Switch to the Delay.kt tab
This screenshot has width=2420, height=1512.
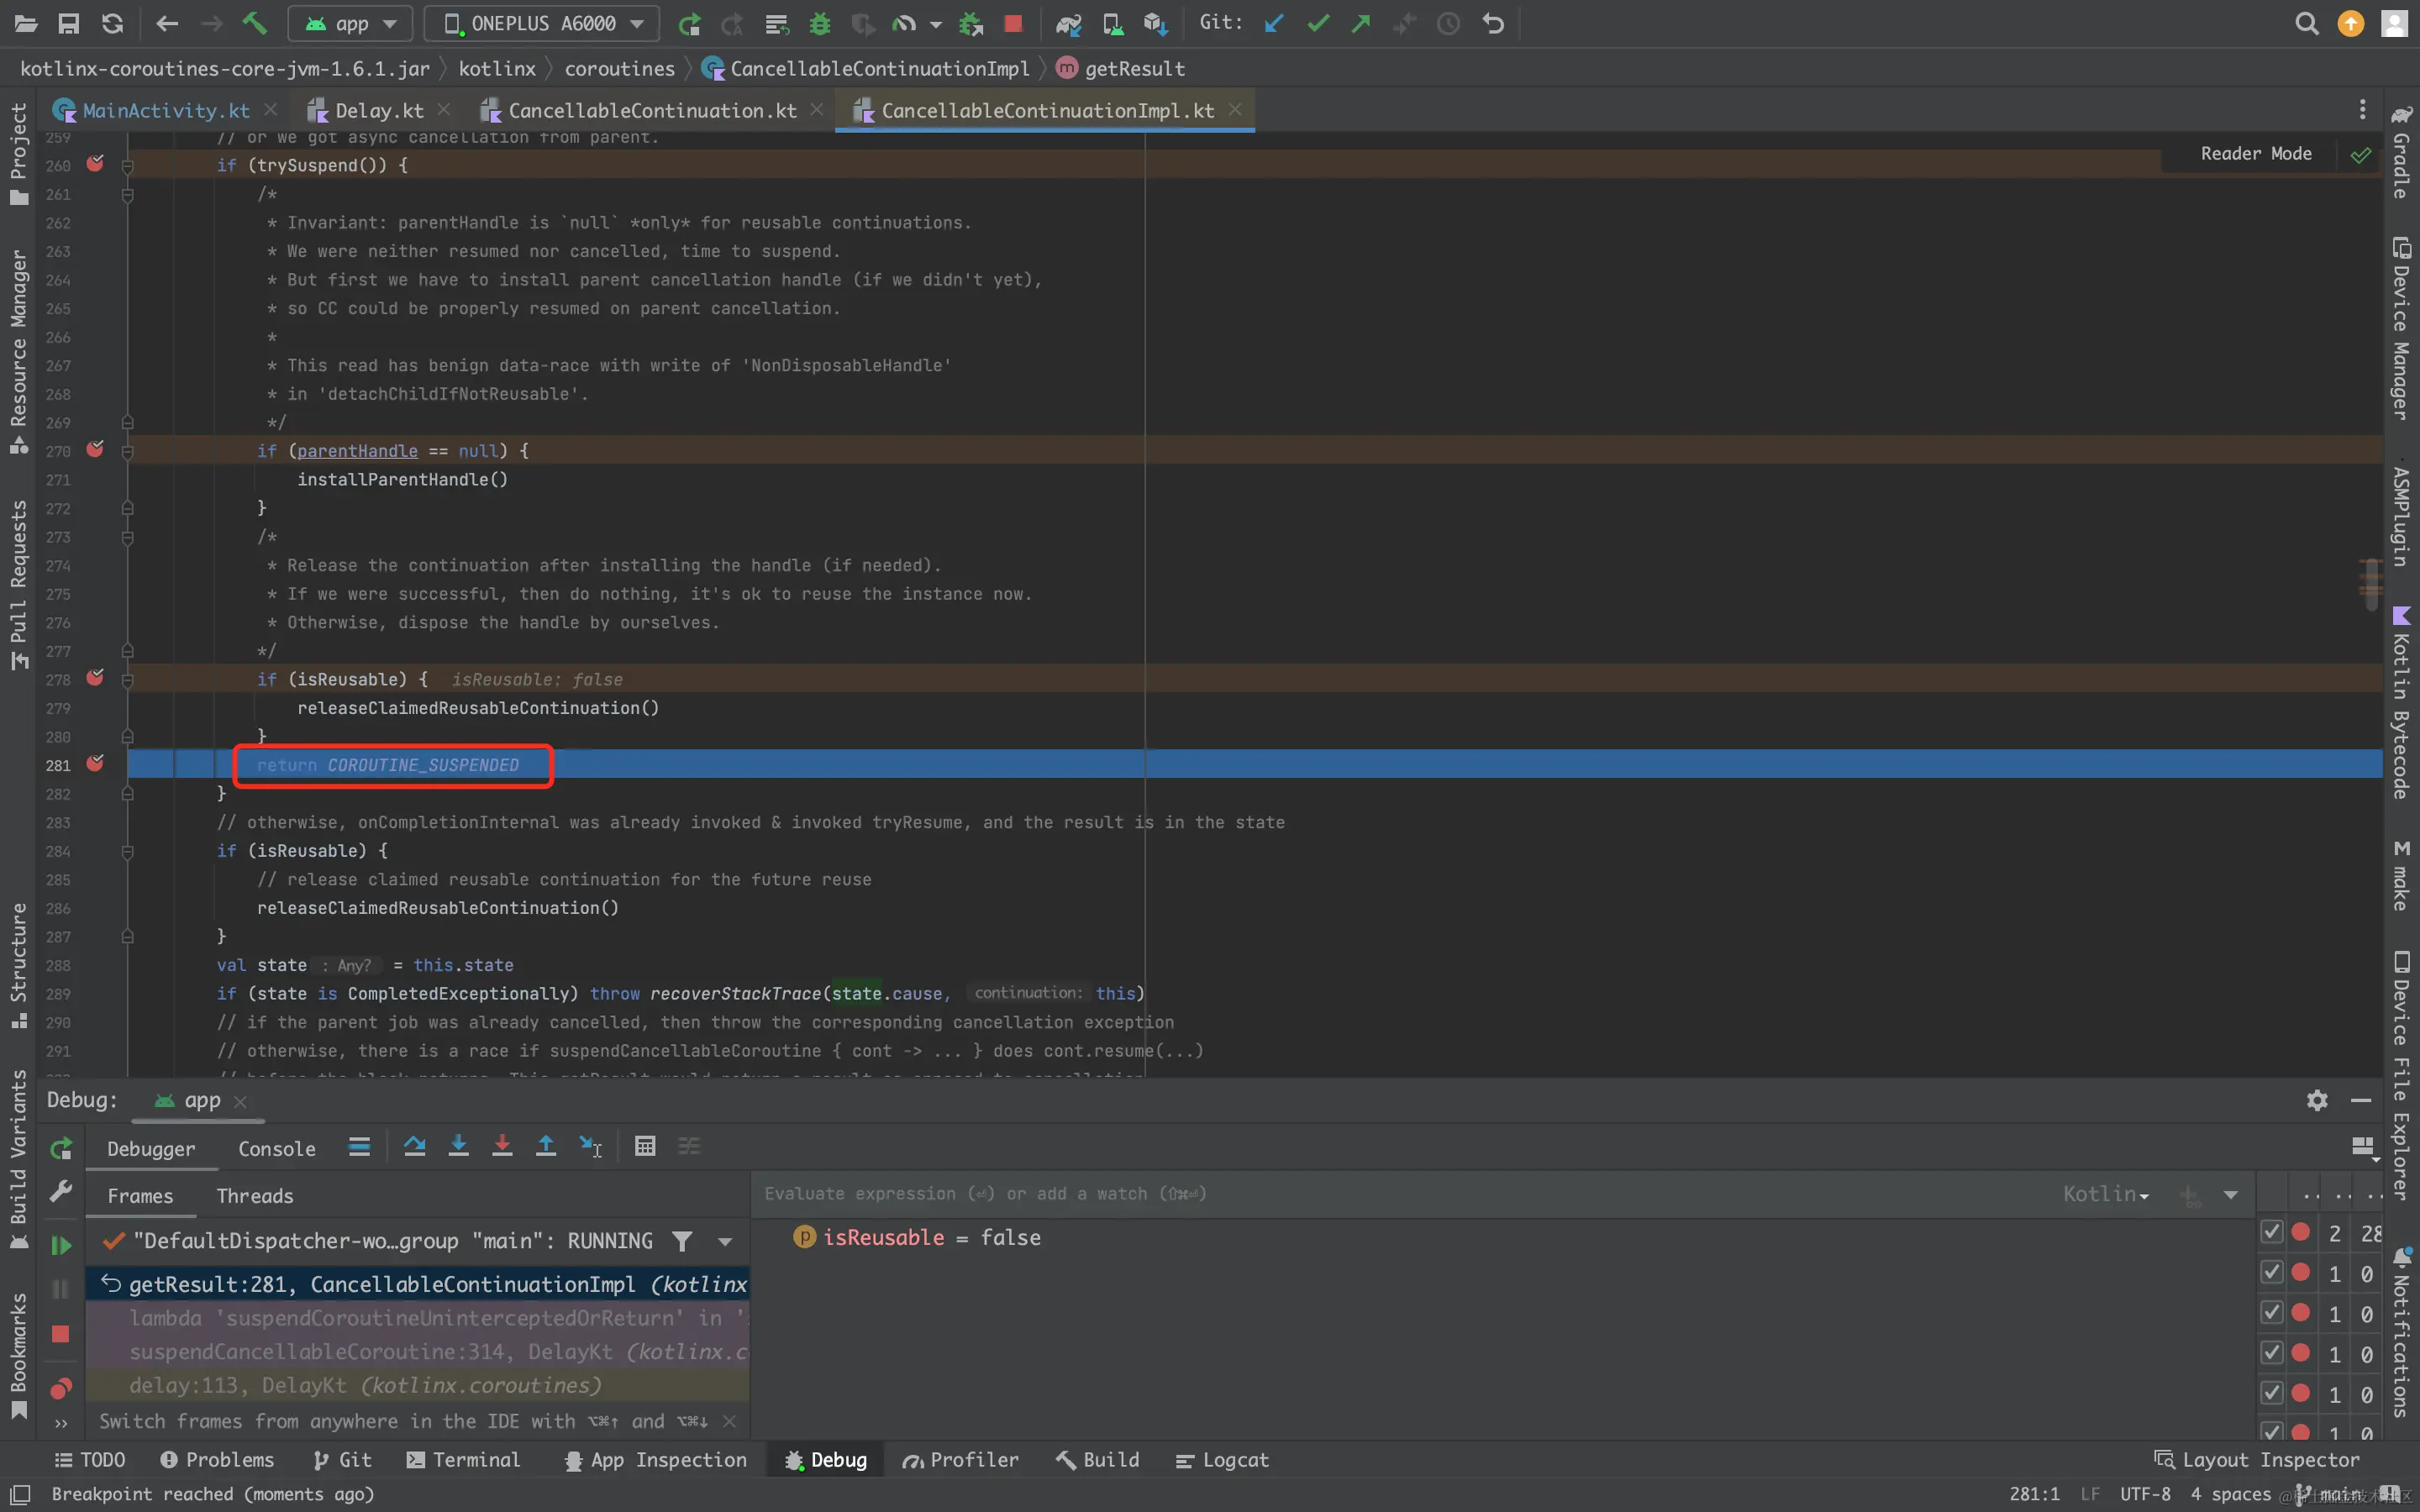coord(379,110)
